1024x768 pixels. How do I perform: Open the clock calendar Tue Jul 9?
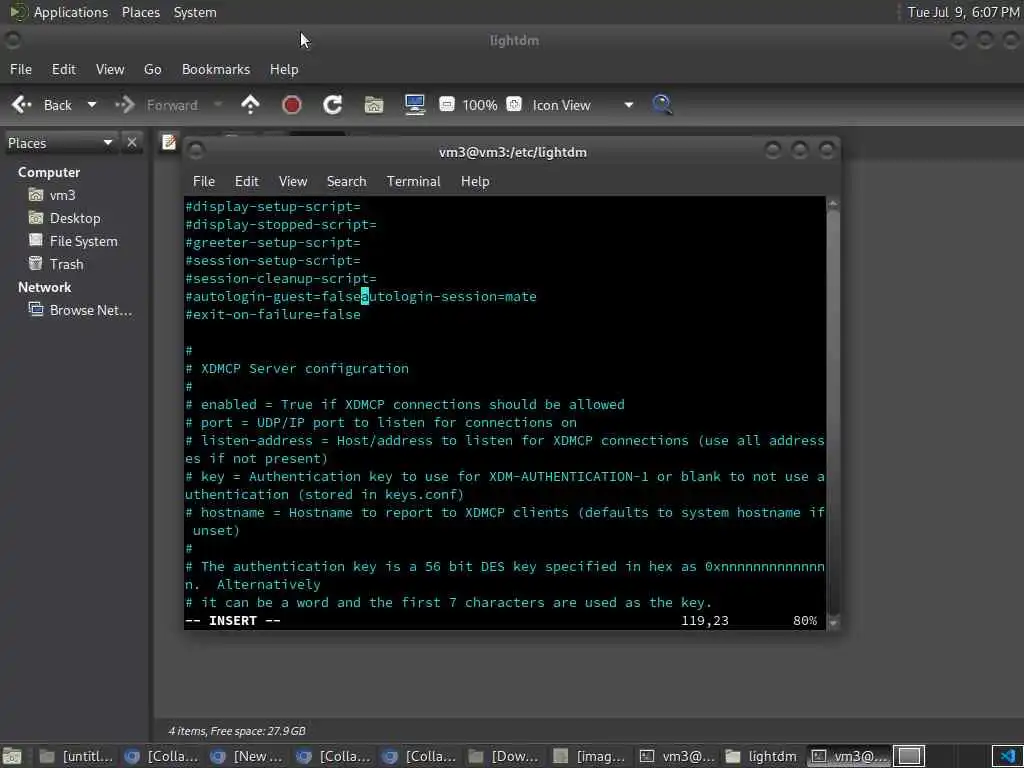(963, 12)
